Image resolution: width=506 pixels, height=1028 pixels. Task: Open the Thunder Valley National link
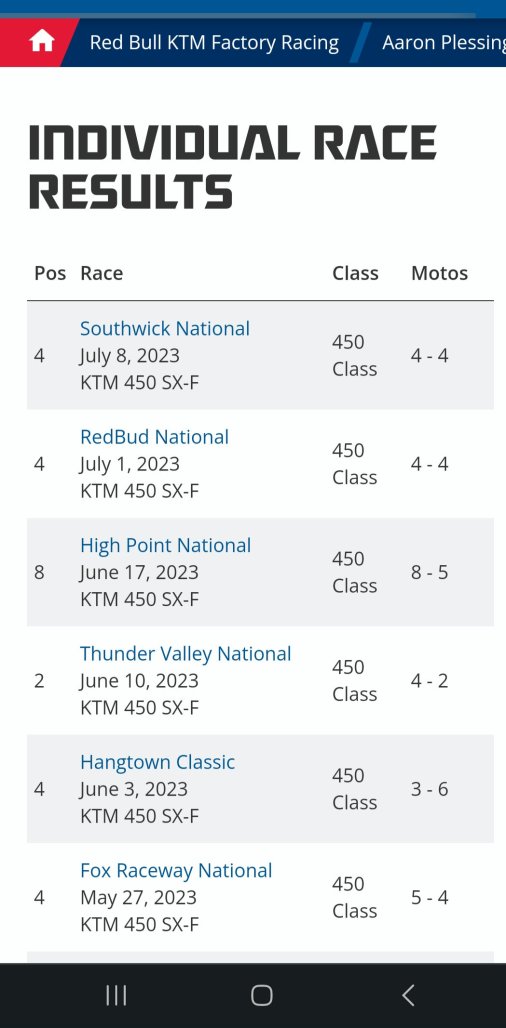185,654
